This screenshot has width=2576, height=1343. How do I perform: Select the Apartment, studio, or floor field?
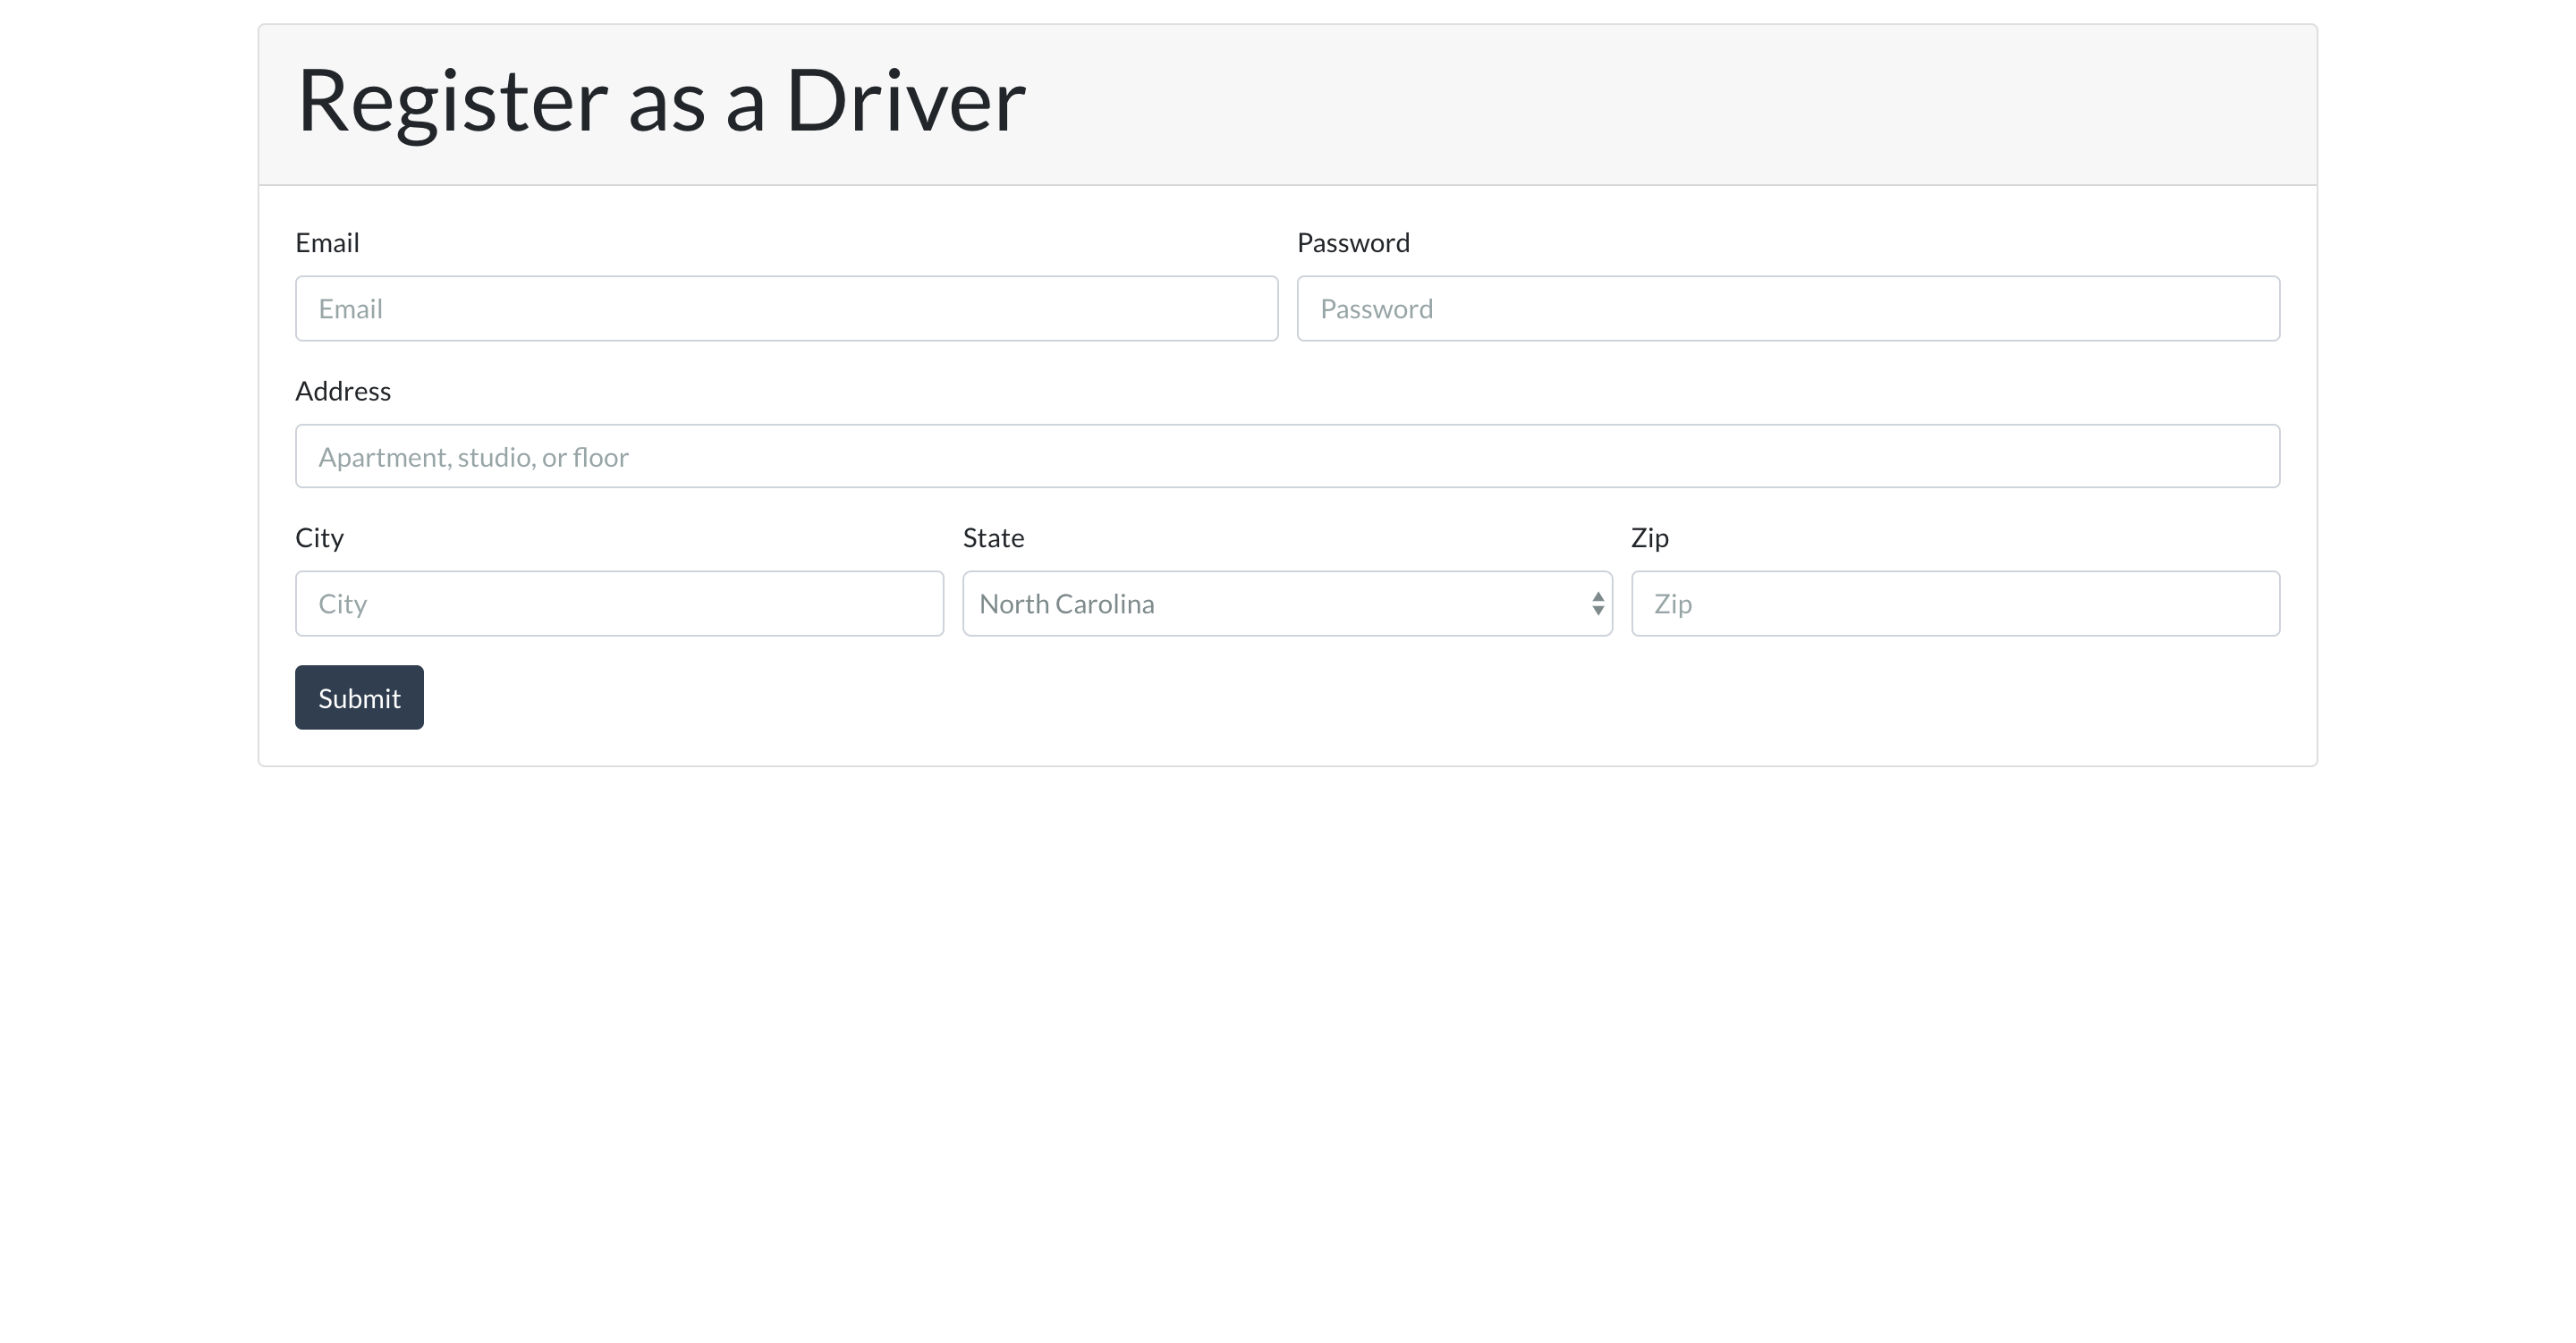click(1286, 456)
